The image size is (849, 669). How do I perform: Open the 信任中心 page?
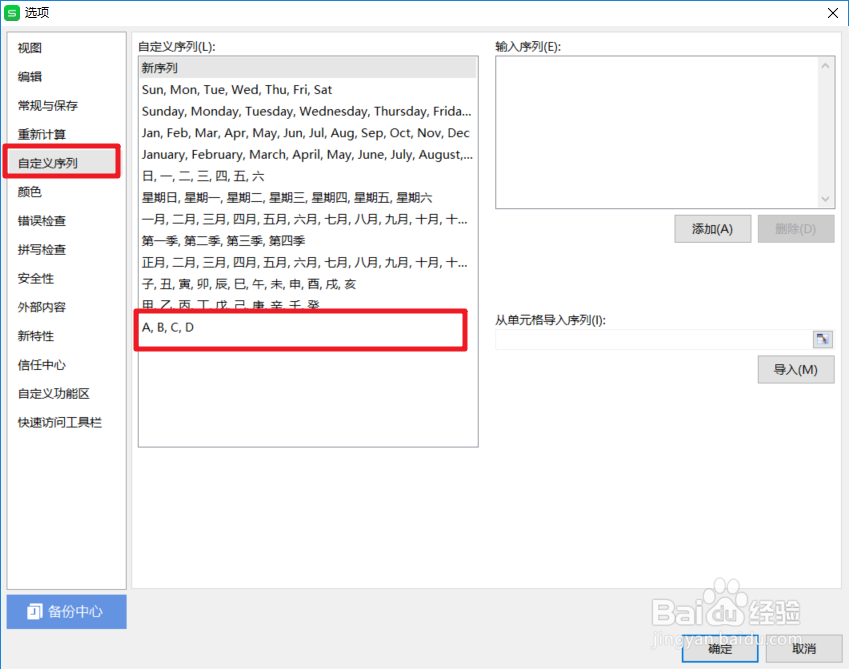coord(42,365)
